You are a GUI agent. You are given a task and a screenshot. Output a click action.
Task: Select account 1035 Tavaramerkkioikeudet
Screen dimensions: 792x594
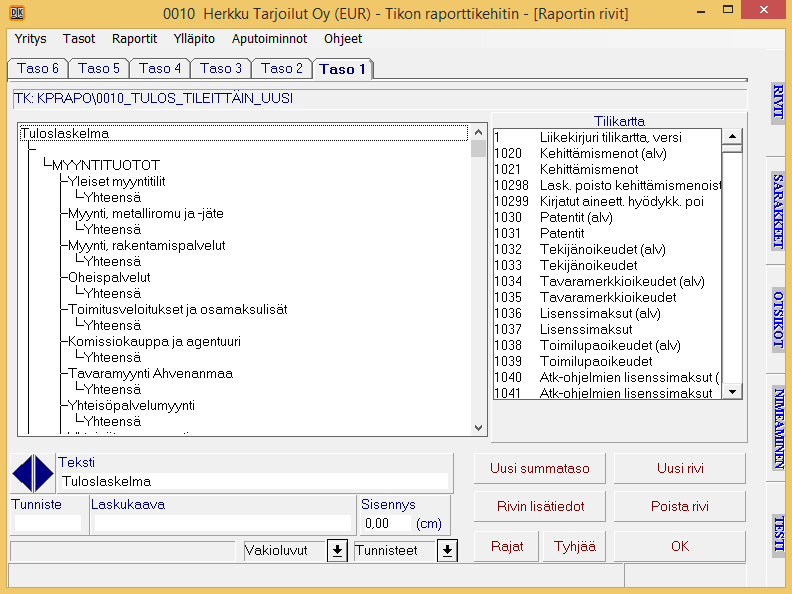[x=608, y=297]
